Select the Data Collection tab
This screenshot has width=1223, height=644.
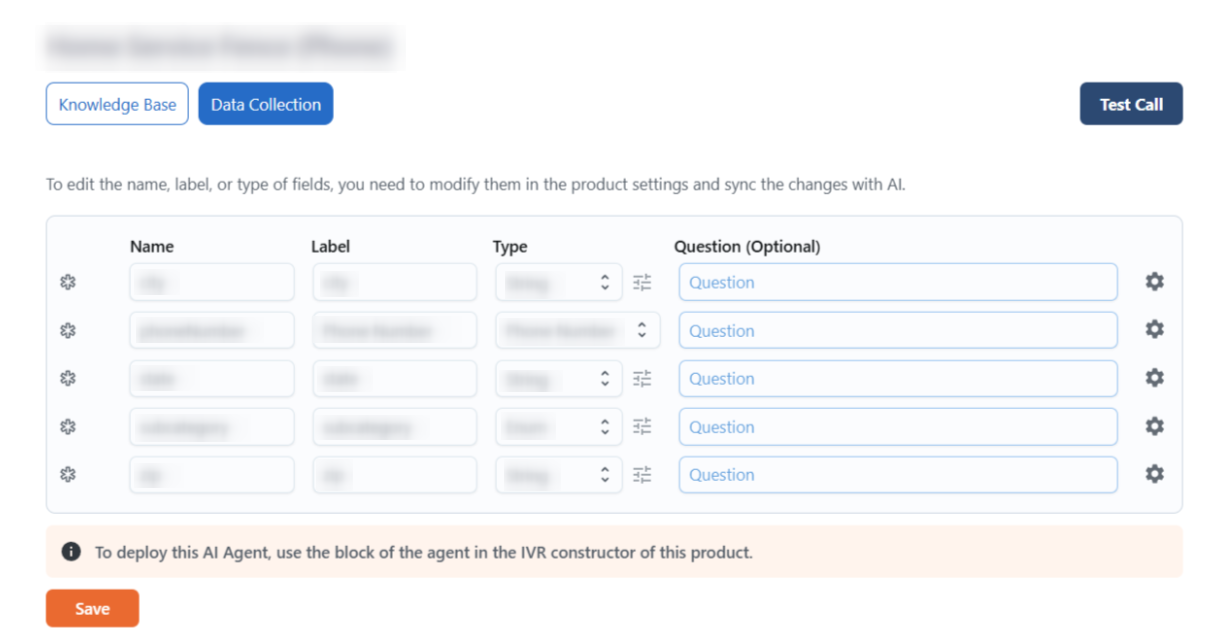(266, 104)
